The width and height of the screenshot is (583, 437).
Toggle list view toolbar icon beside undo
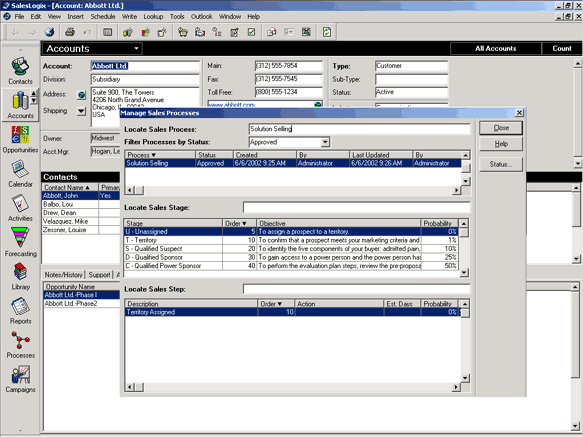pyautogui.click(x=107, y=32)
